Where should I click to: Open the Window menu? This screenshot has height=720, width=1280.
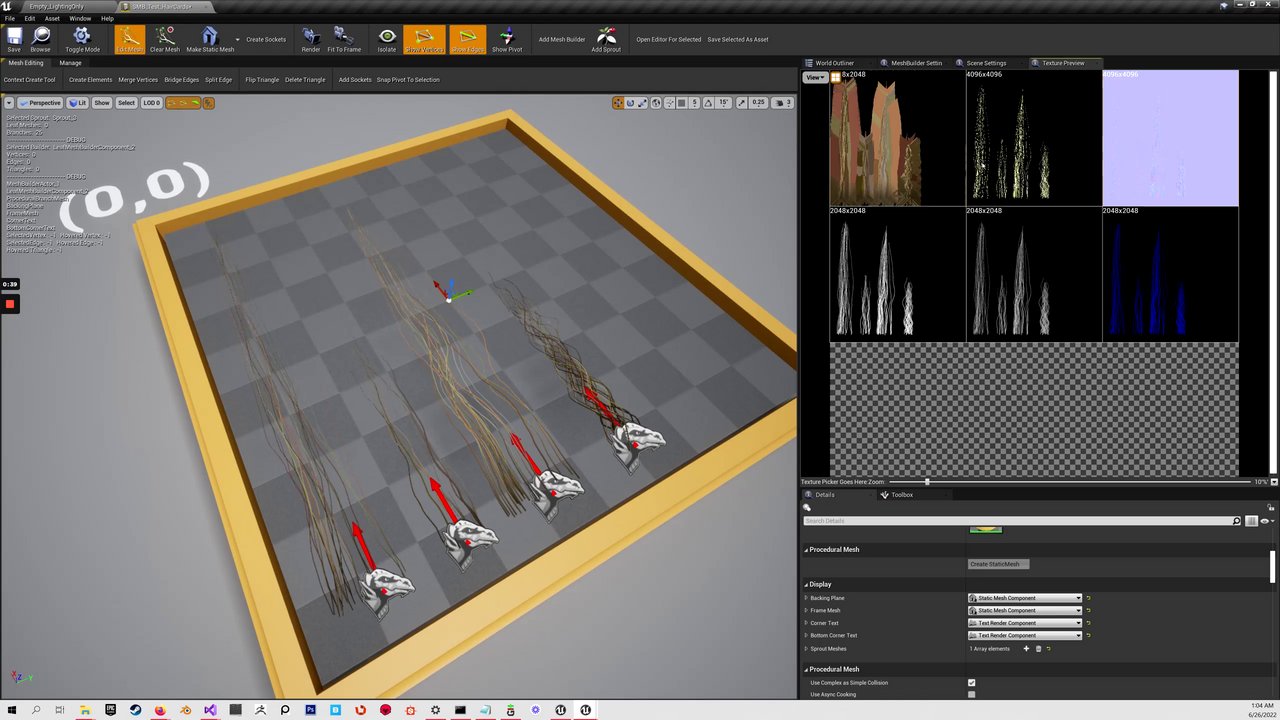(80, 18)
